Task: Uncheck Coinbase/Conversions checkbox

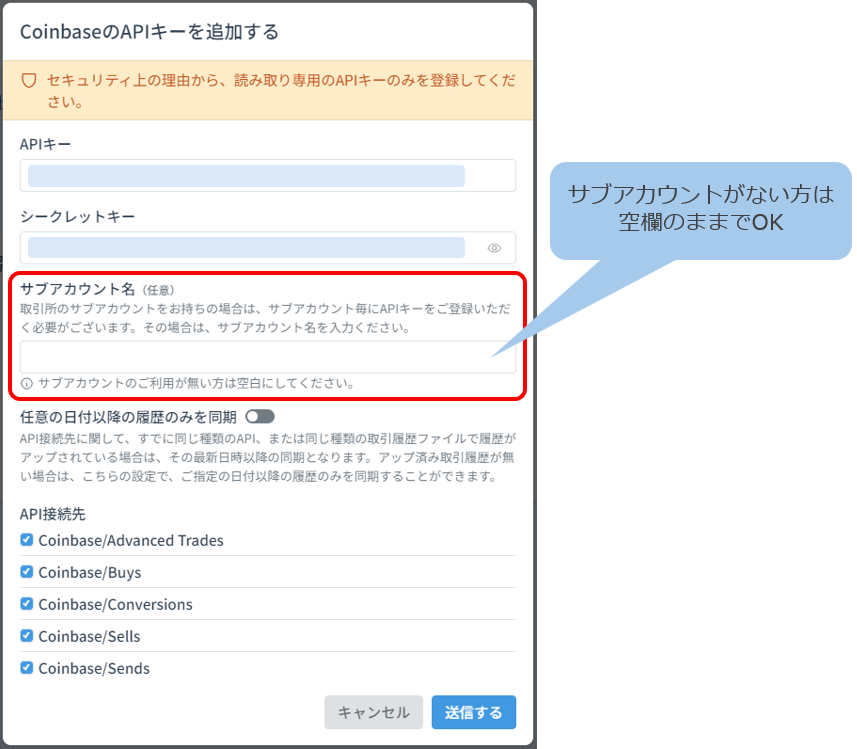Action: coord(26,604)
